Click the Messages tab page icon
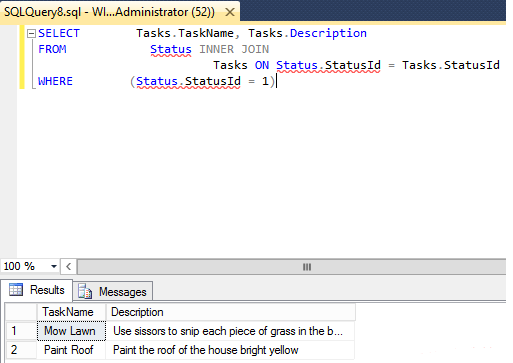 point(85,291)
